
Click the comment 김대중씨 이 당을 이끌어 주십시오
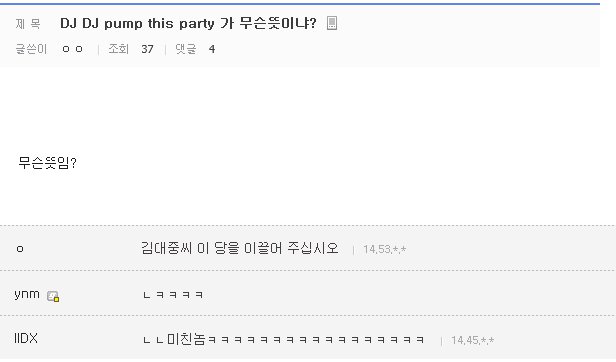pyautogui.click(x=240, y=248)
